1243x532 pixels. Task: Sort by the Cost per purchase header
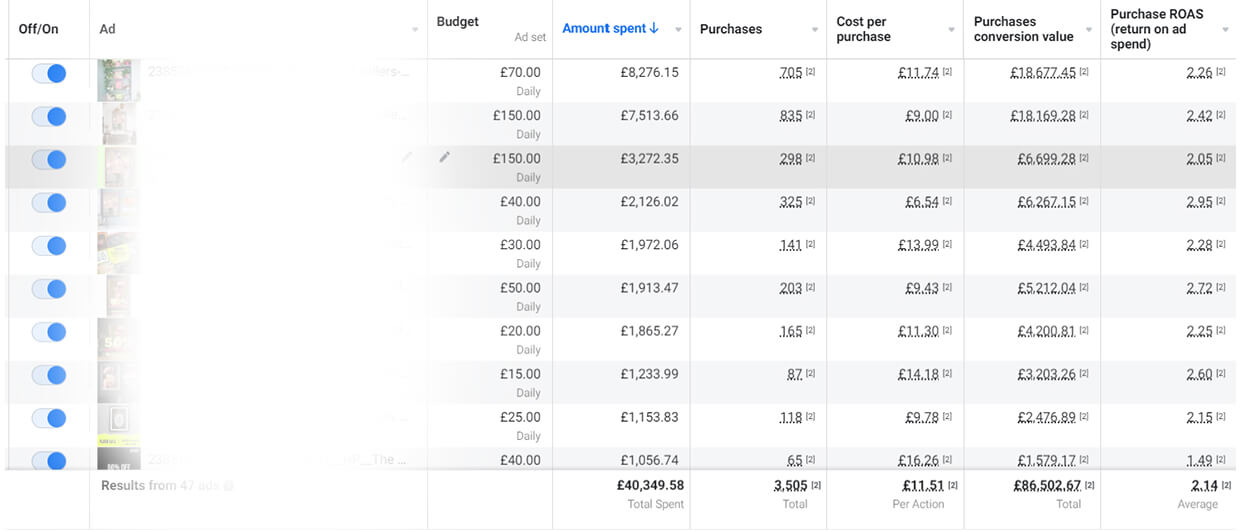[x=863, y=29]
